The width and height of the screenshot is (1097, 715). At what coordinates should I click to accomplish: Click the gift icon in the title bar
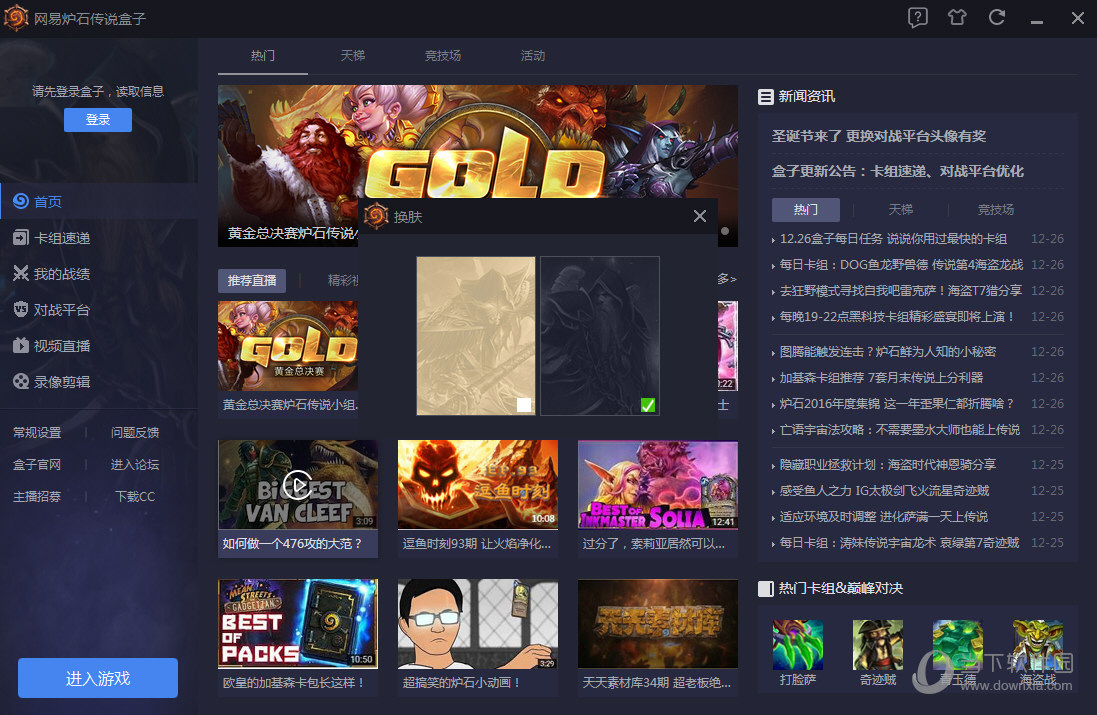coord(956,18)
